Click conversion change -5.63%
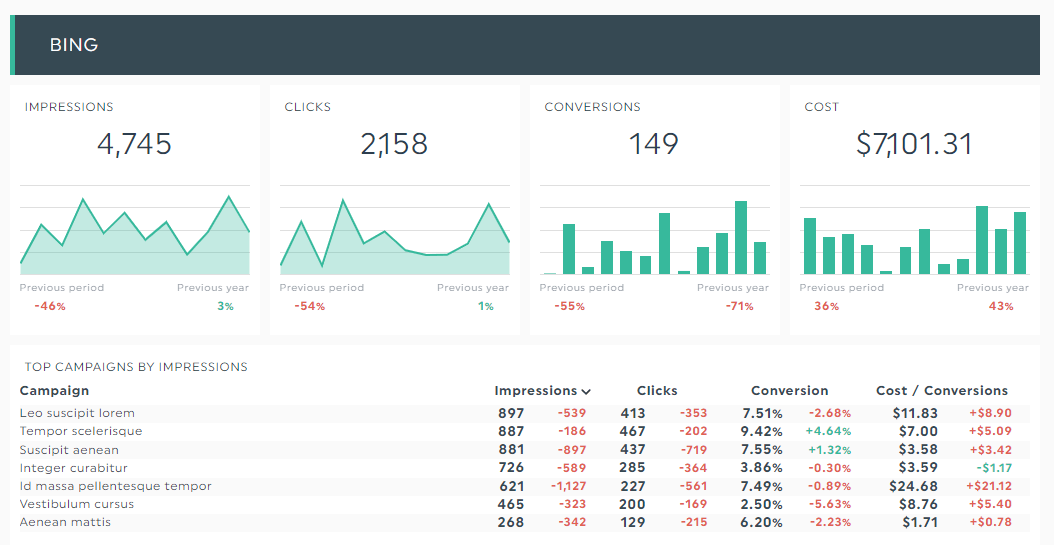Viewport: 1054px width, 545px height. [829, 504]
